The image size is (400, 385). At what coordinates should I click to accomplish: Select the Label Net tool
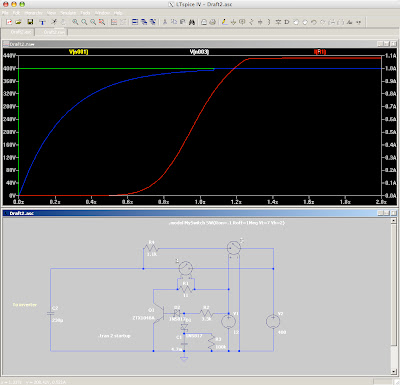pos(242,22)
